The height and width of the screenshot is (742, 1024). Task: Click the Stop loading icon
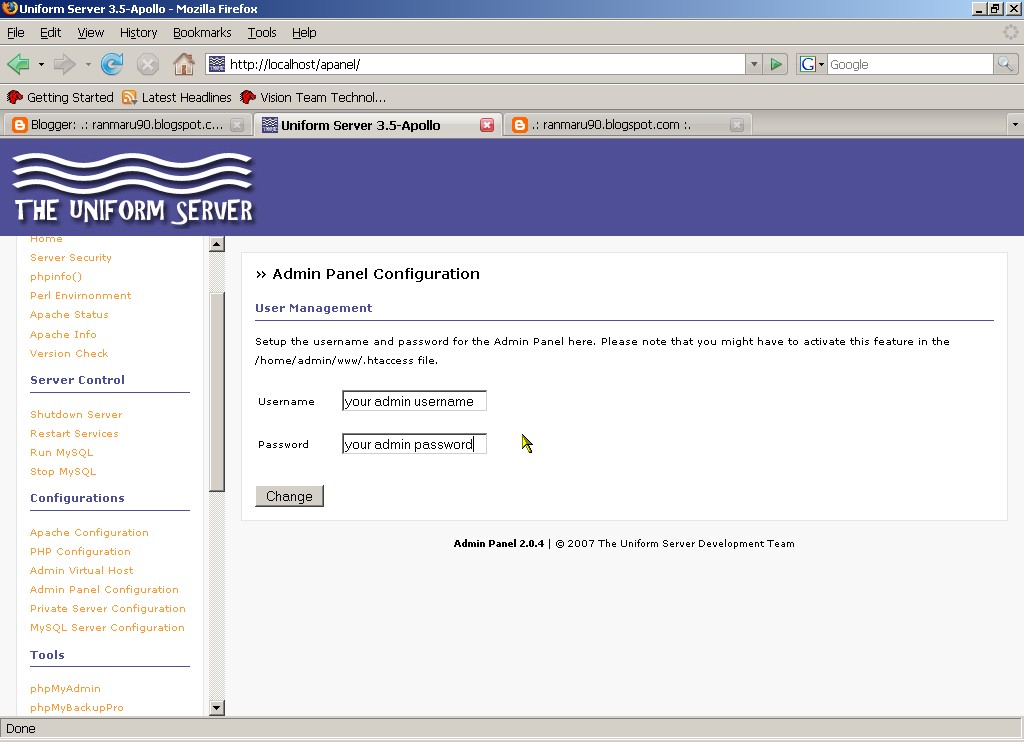tap(148, 64)
